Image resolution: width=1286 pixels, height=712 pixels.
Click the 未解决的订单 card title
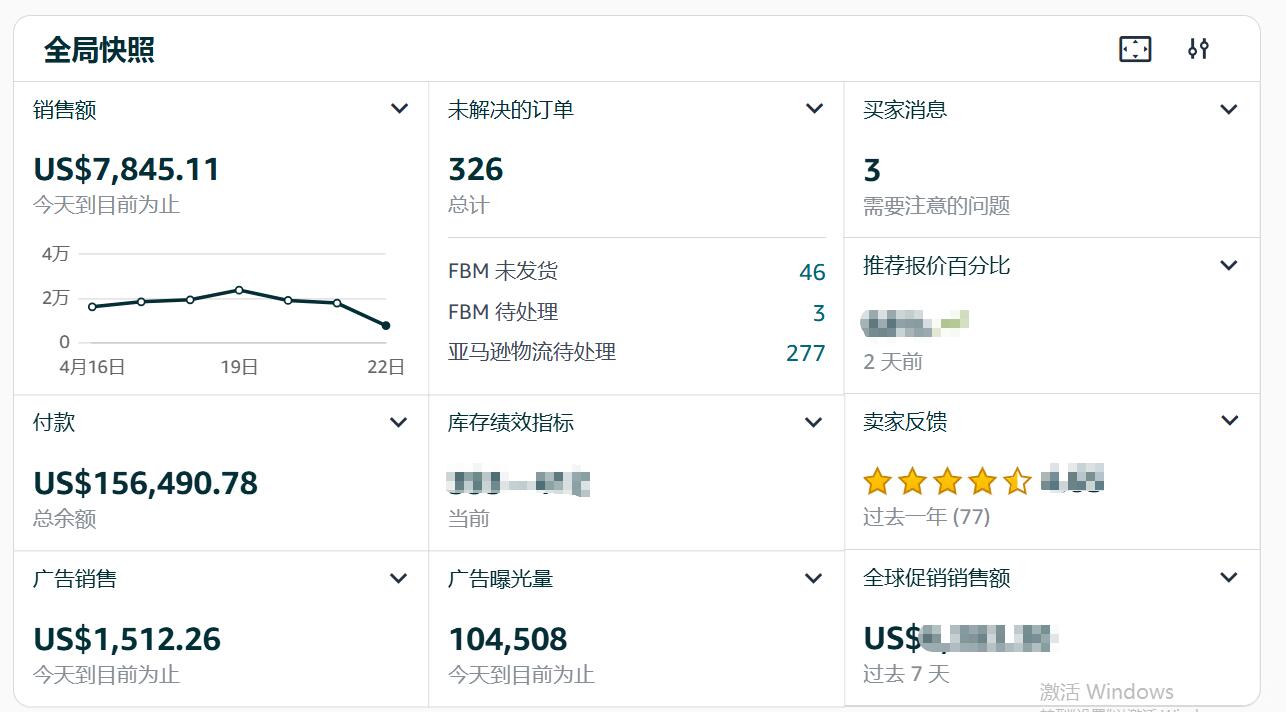(511, 110)
